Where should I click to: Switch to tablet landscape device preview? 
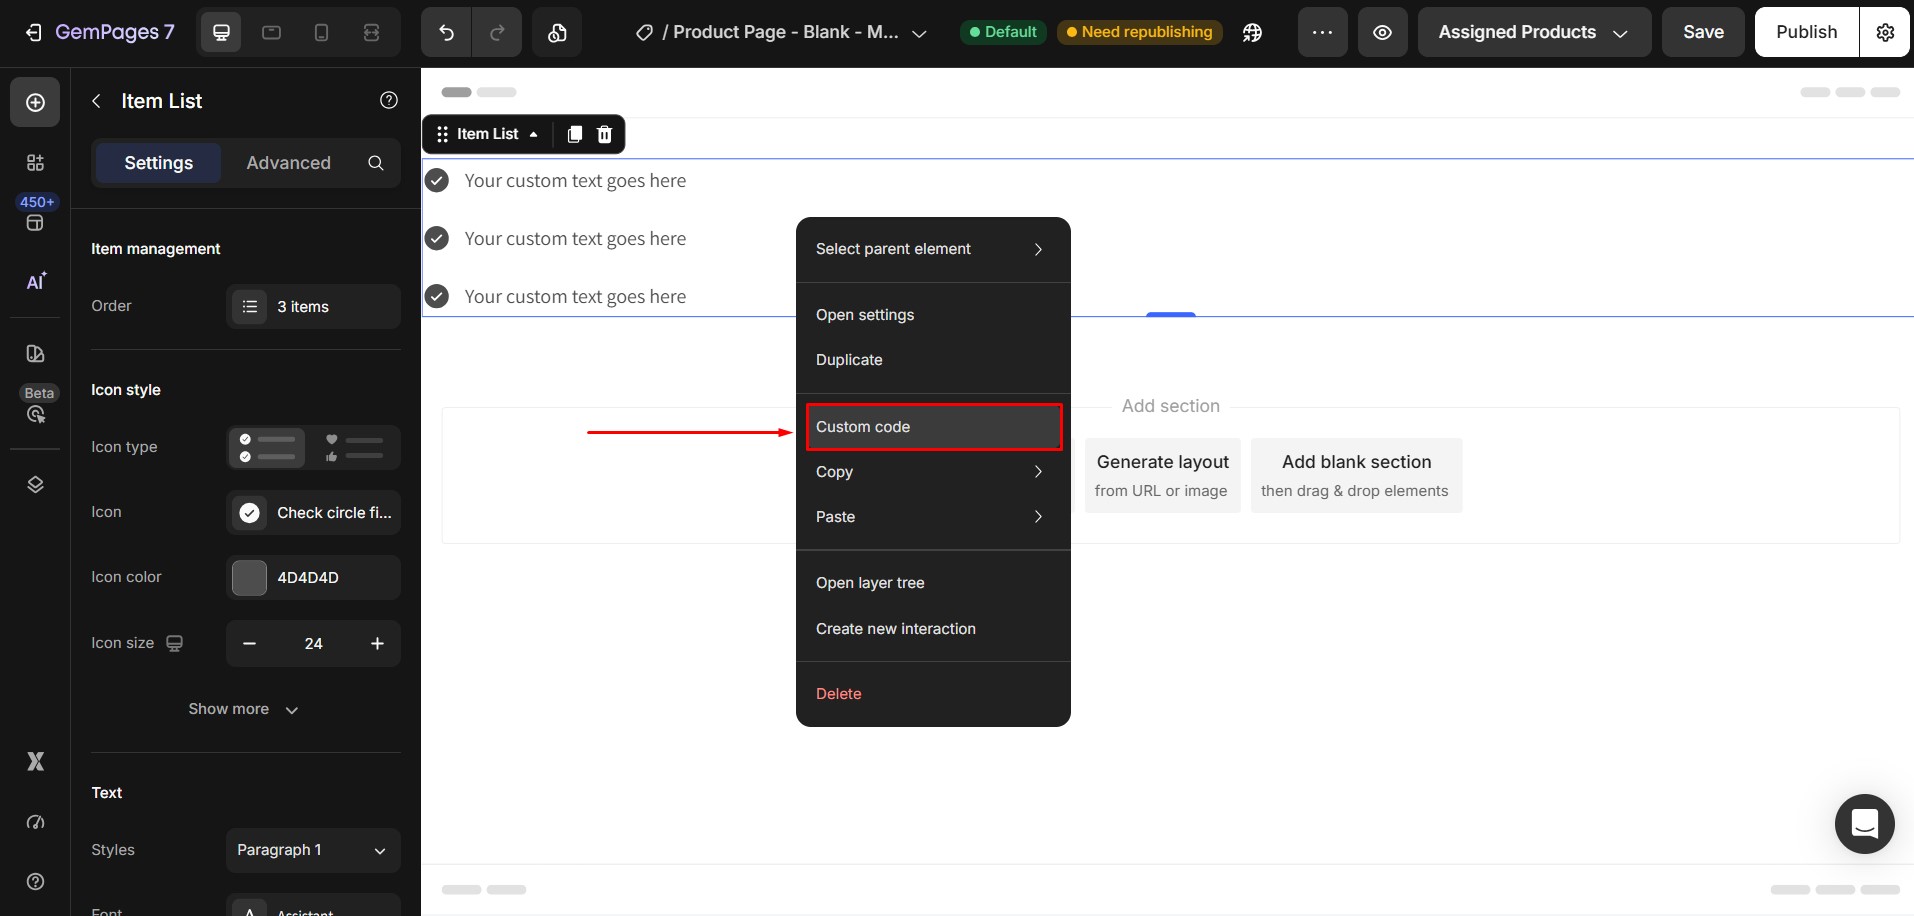[x=271, y=32]
